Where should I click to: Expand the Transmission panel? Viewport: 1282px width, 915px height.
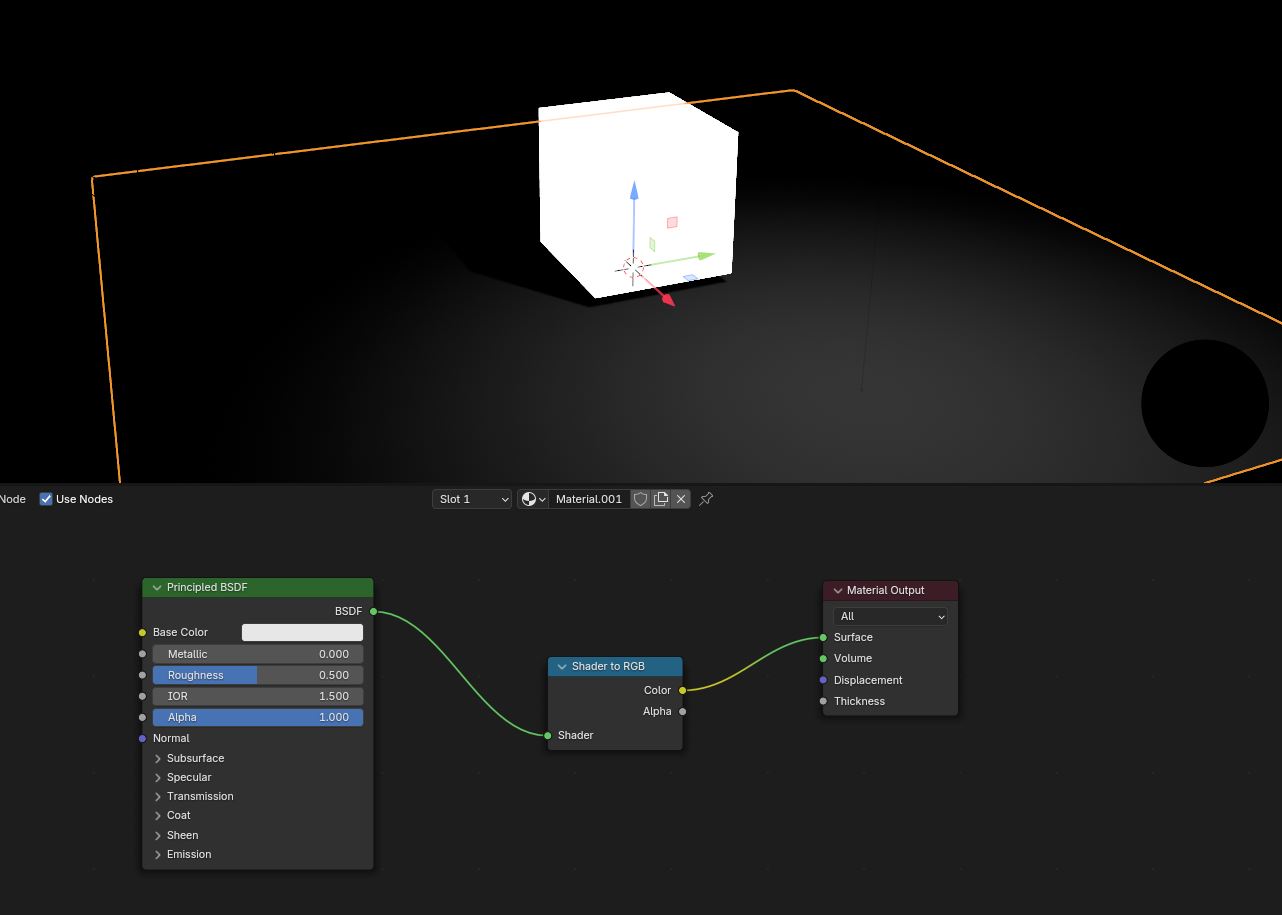(158, 796)
